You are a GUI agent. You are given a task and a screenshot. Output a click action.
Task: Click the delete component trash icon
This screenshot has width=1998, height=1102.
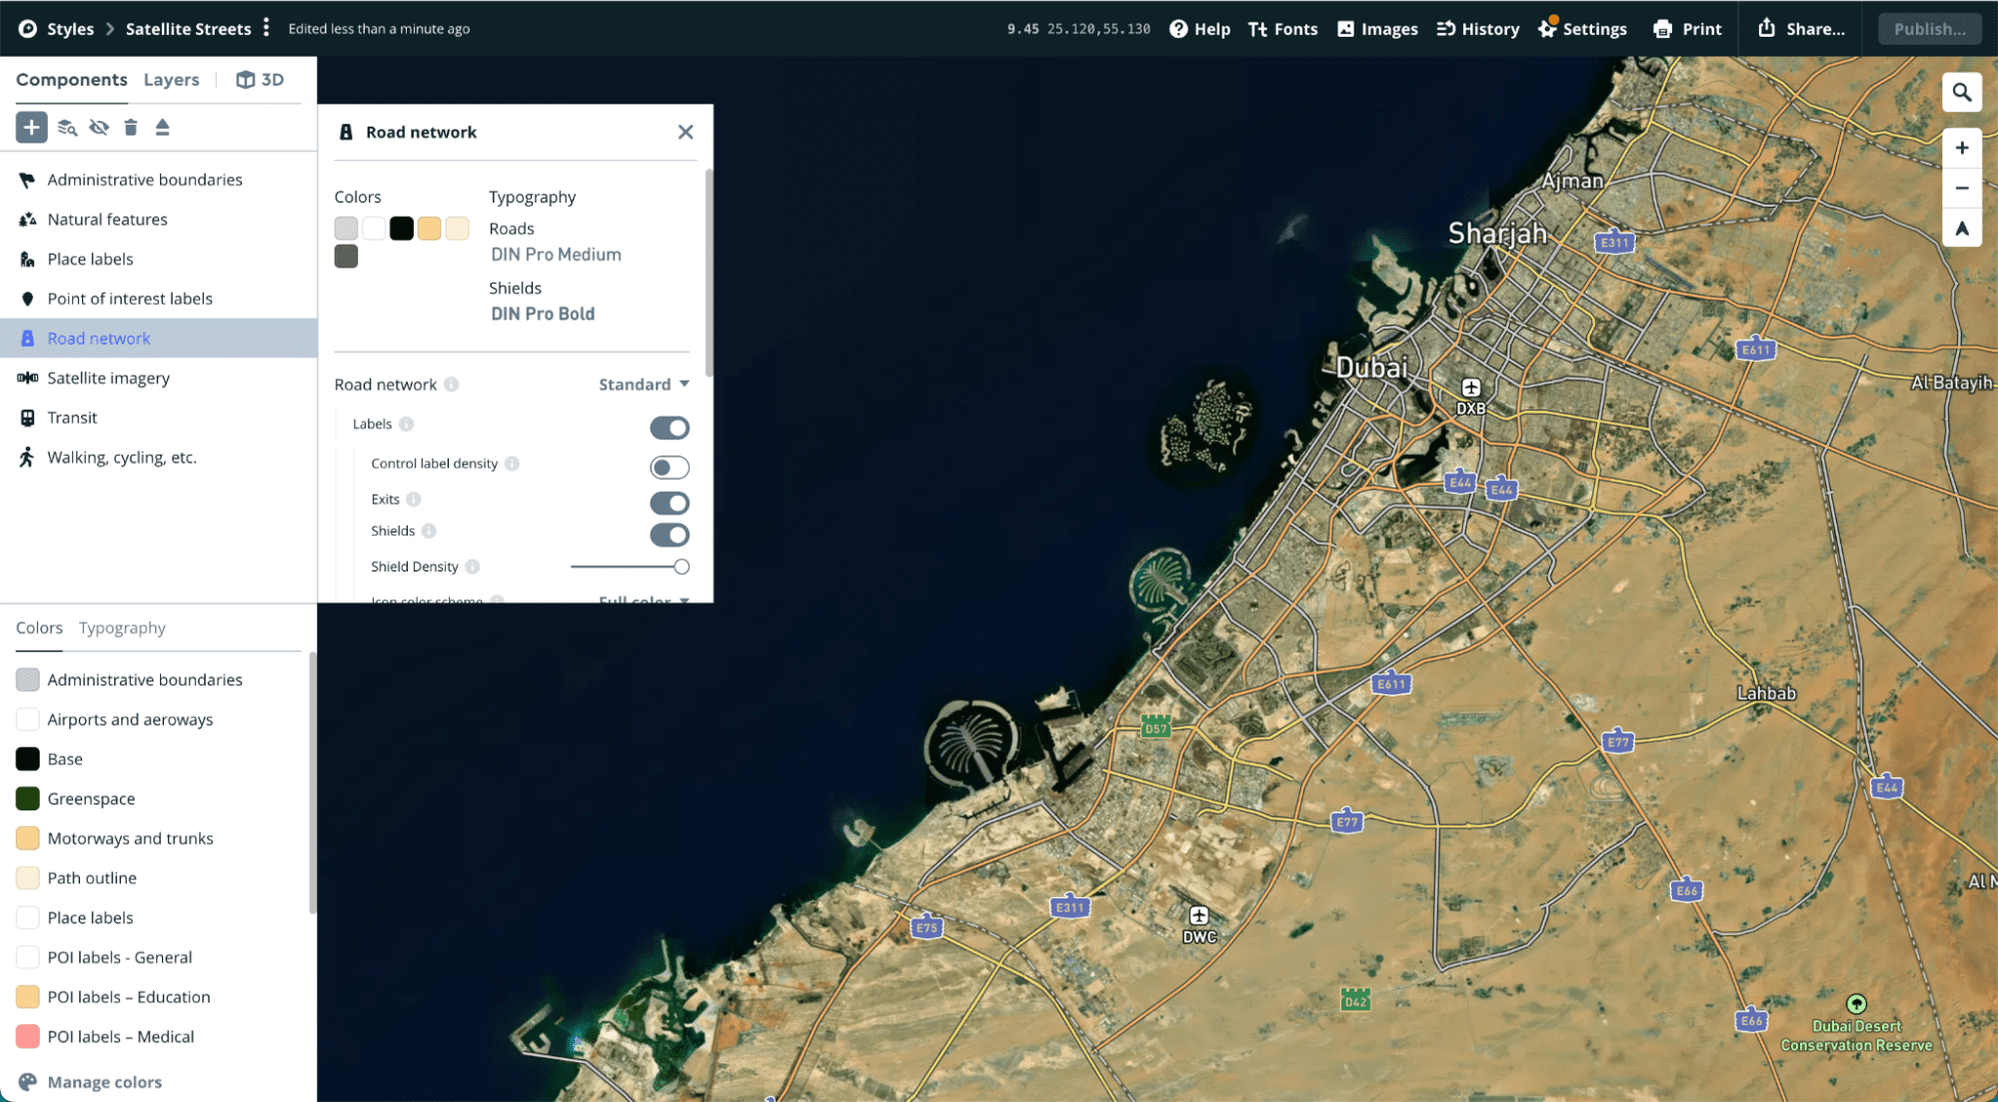(x=131, y=127)
